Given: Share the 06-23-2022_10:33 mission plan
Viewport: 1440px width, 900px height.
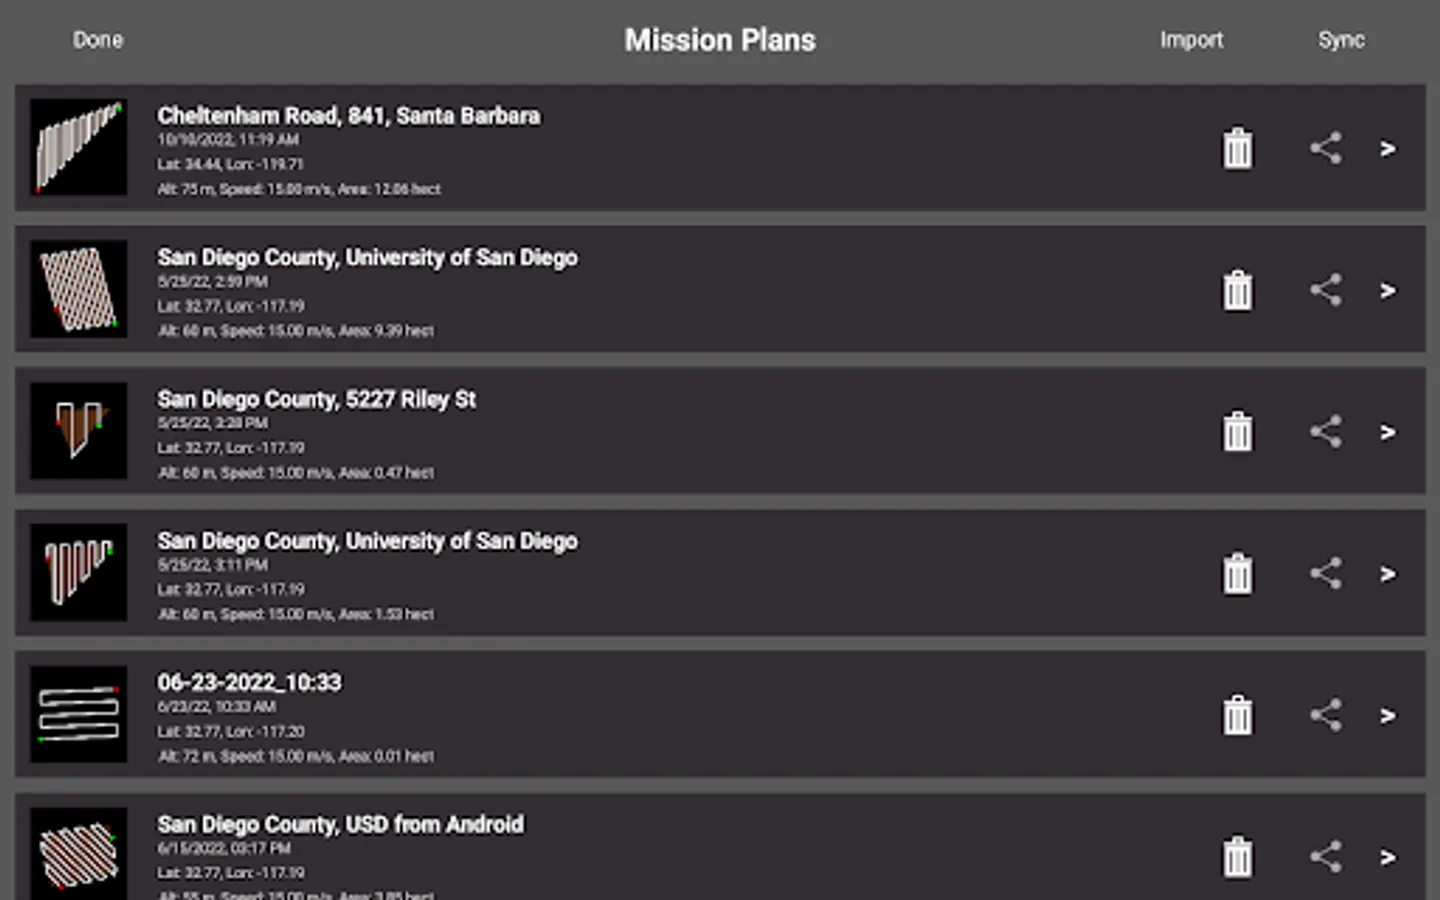Looking at the screenshot, I should point(1325,716).
